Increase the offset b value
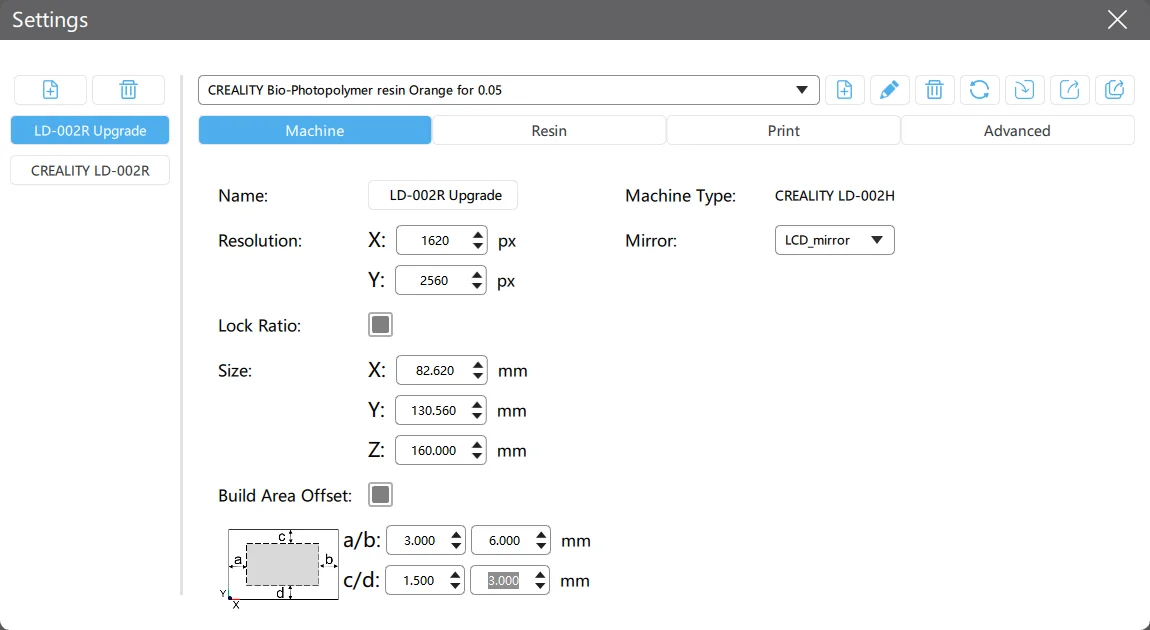This screenshot has height=630, width=1150. 541,535
